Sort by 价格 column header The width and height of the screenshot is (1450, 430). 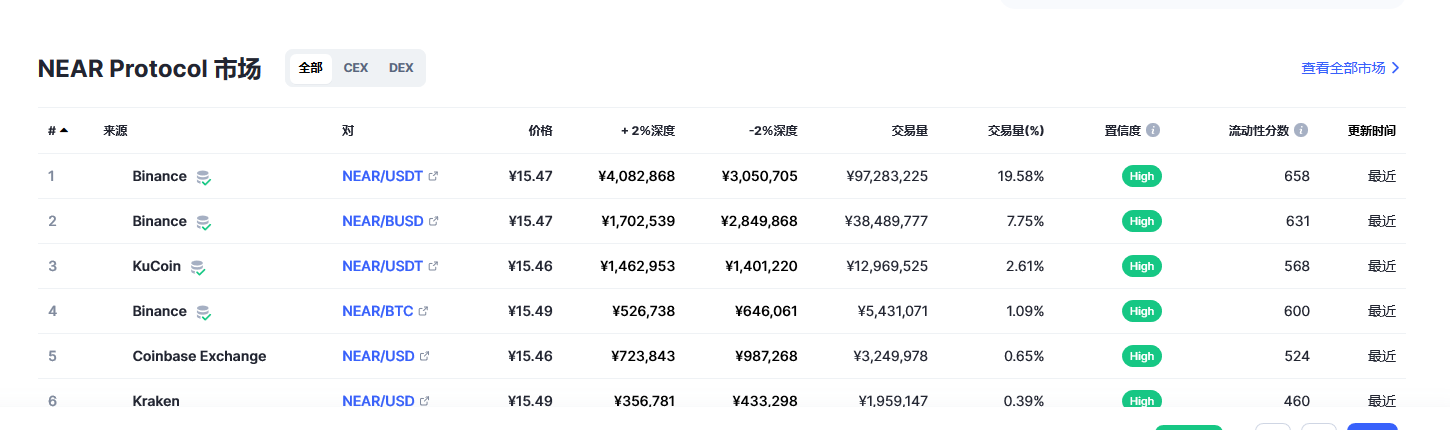[540, 130]
